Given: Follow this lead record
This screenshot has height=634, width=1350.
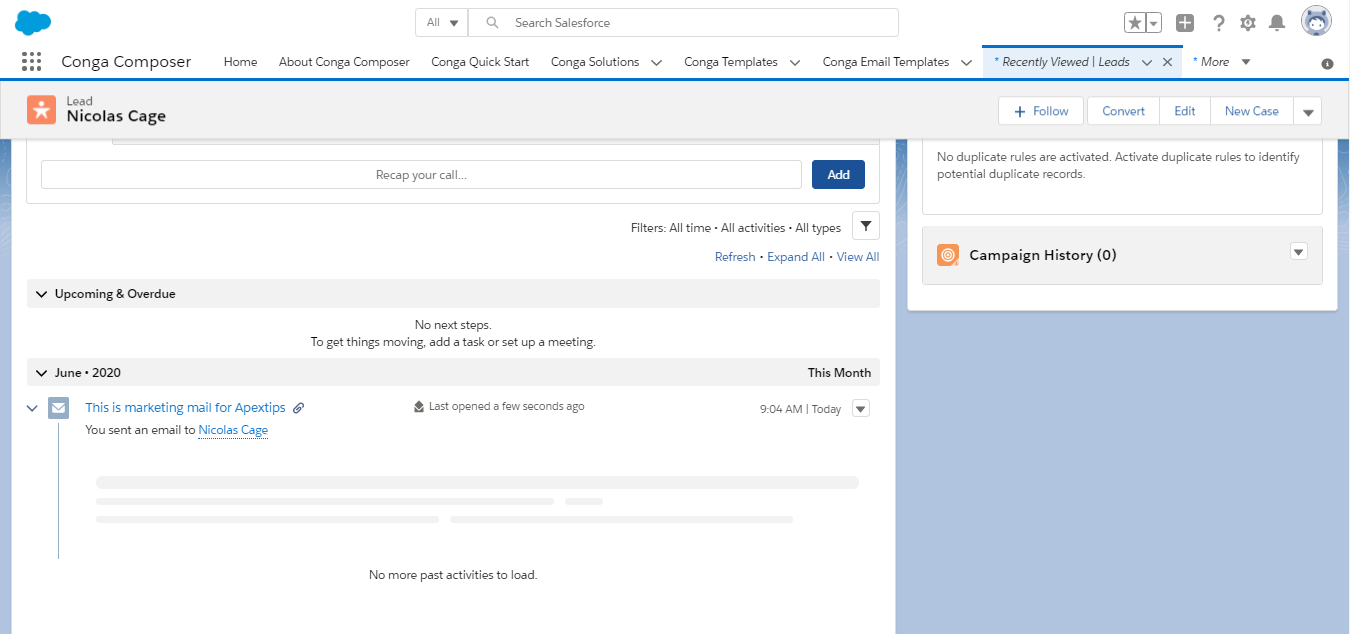Looking at the screenshot, I should point(1041,111).
